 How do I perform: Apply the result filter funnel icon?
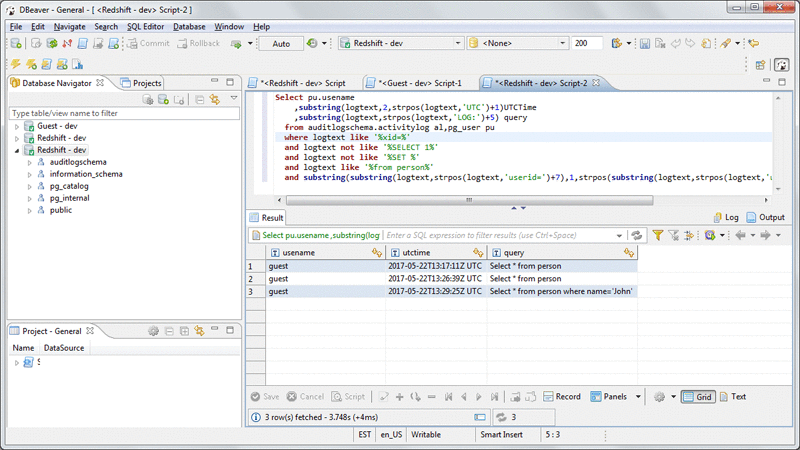point(658,235)
